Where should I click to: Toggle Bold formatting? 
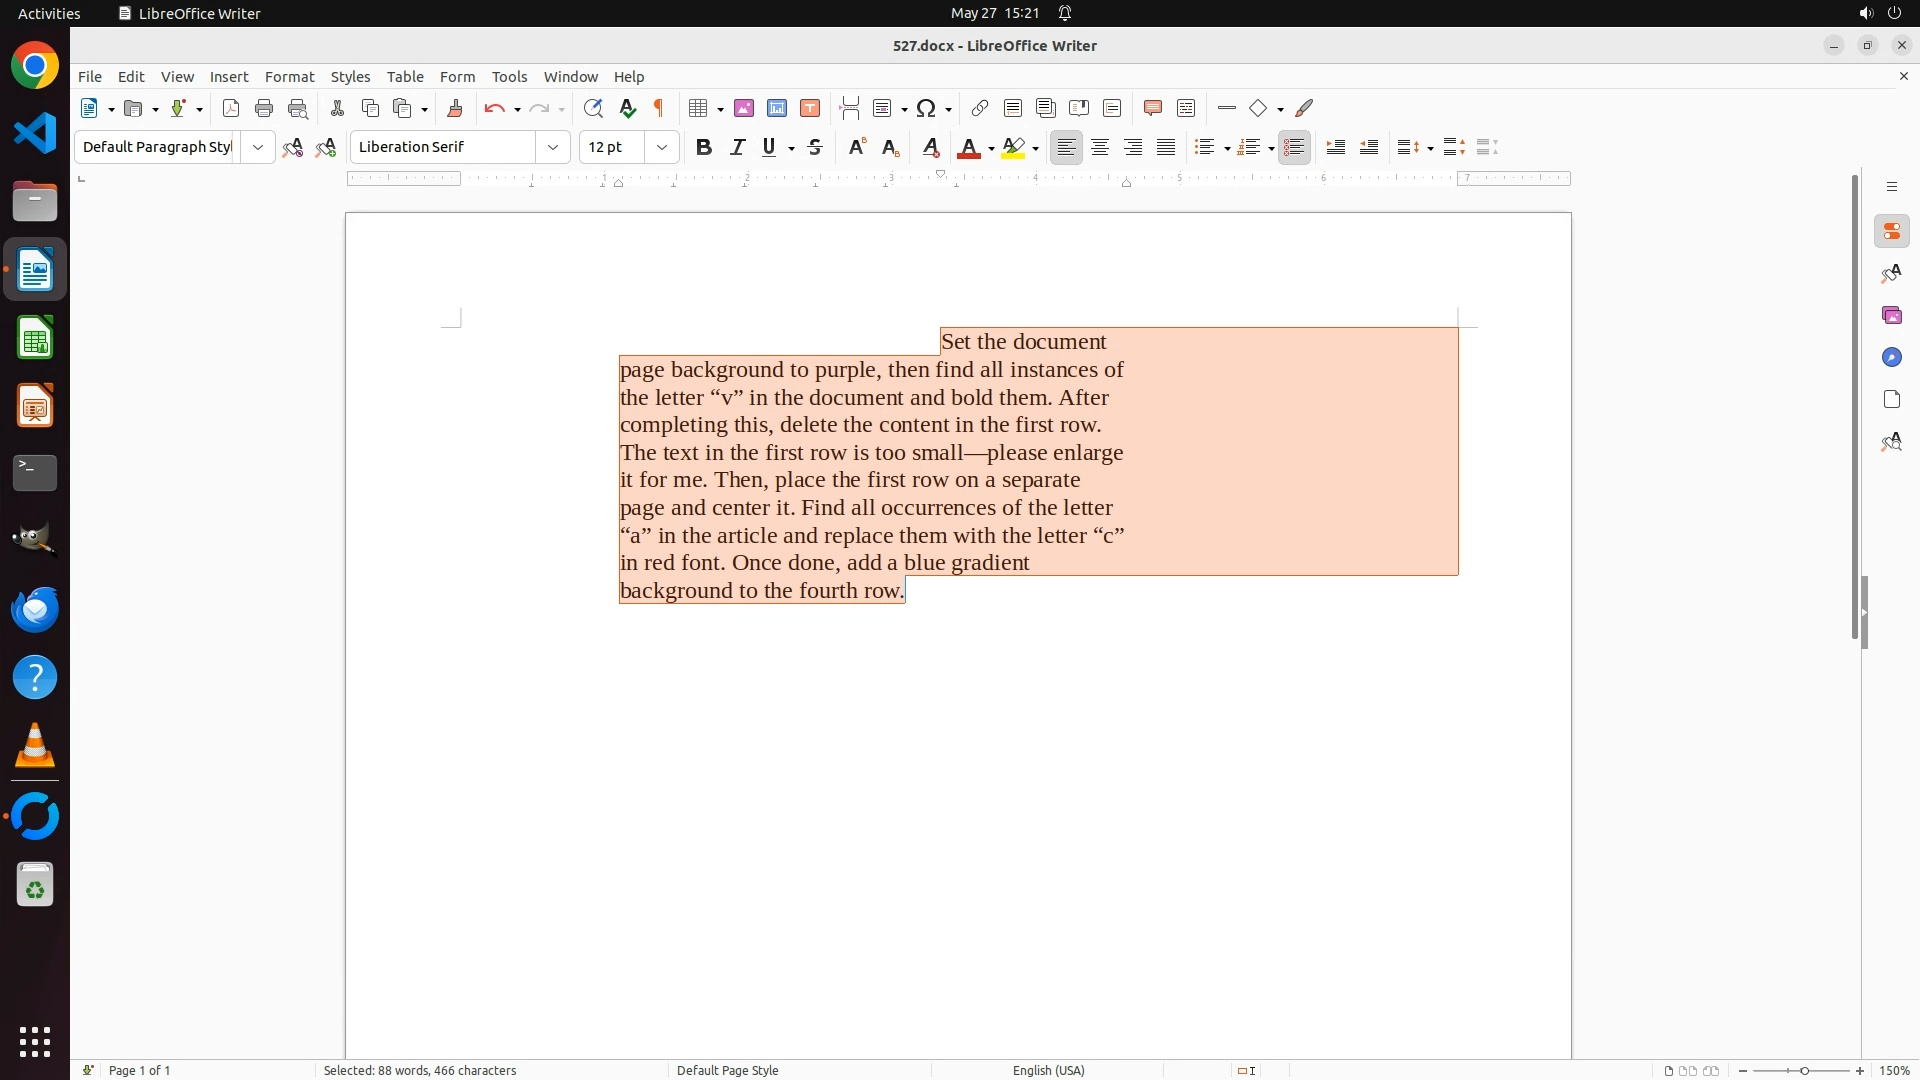[704, 147]
